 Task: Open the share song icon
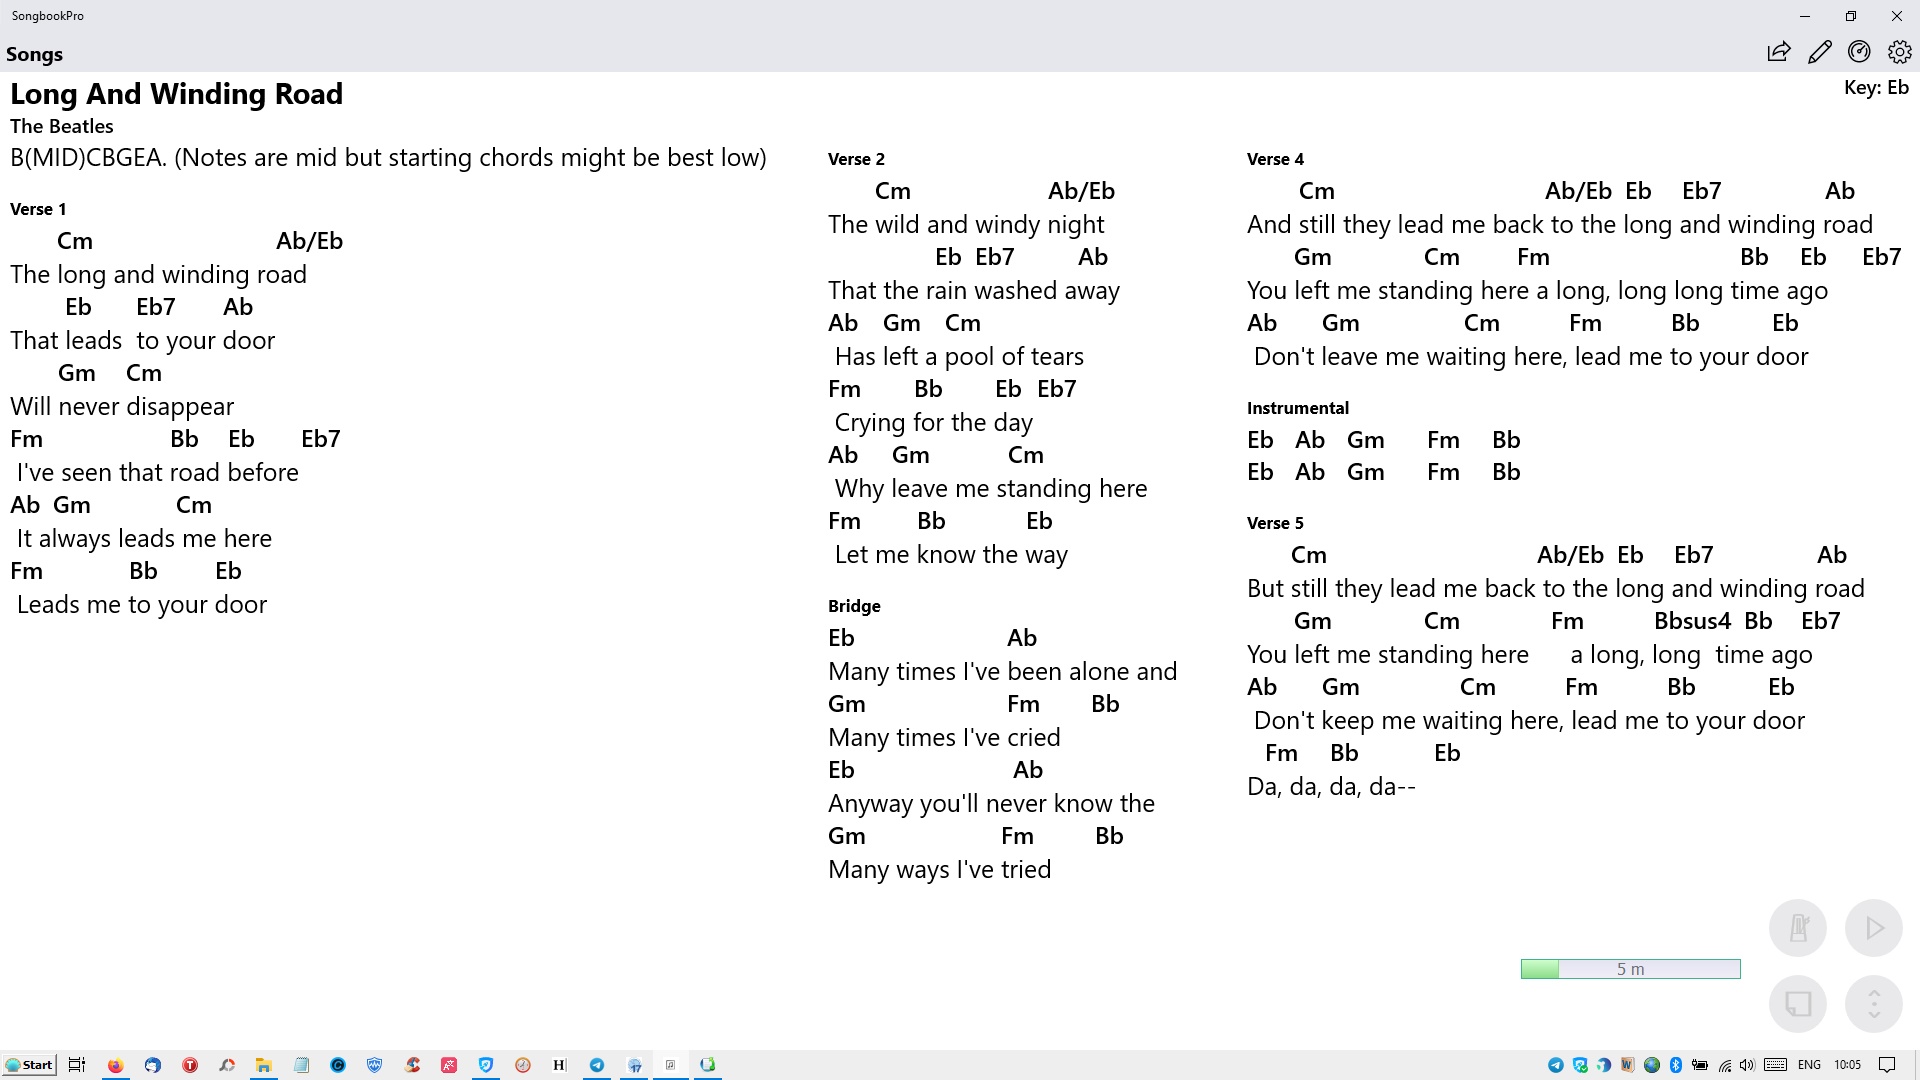coord(1778,52)
